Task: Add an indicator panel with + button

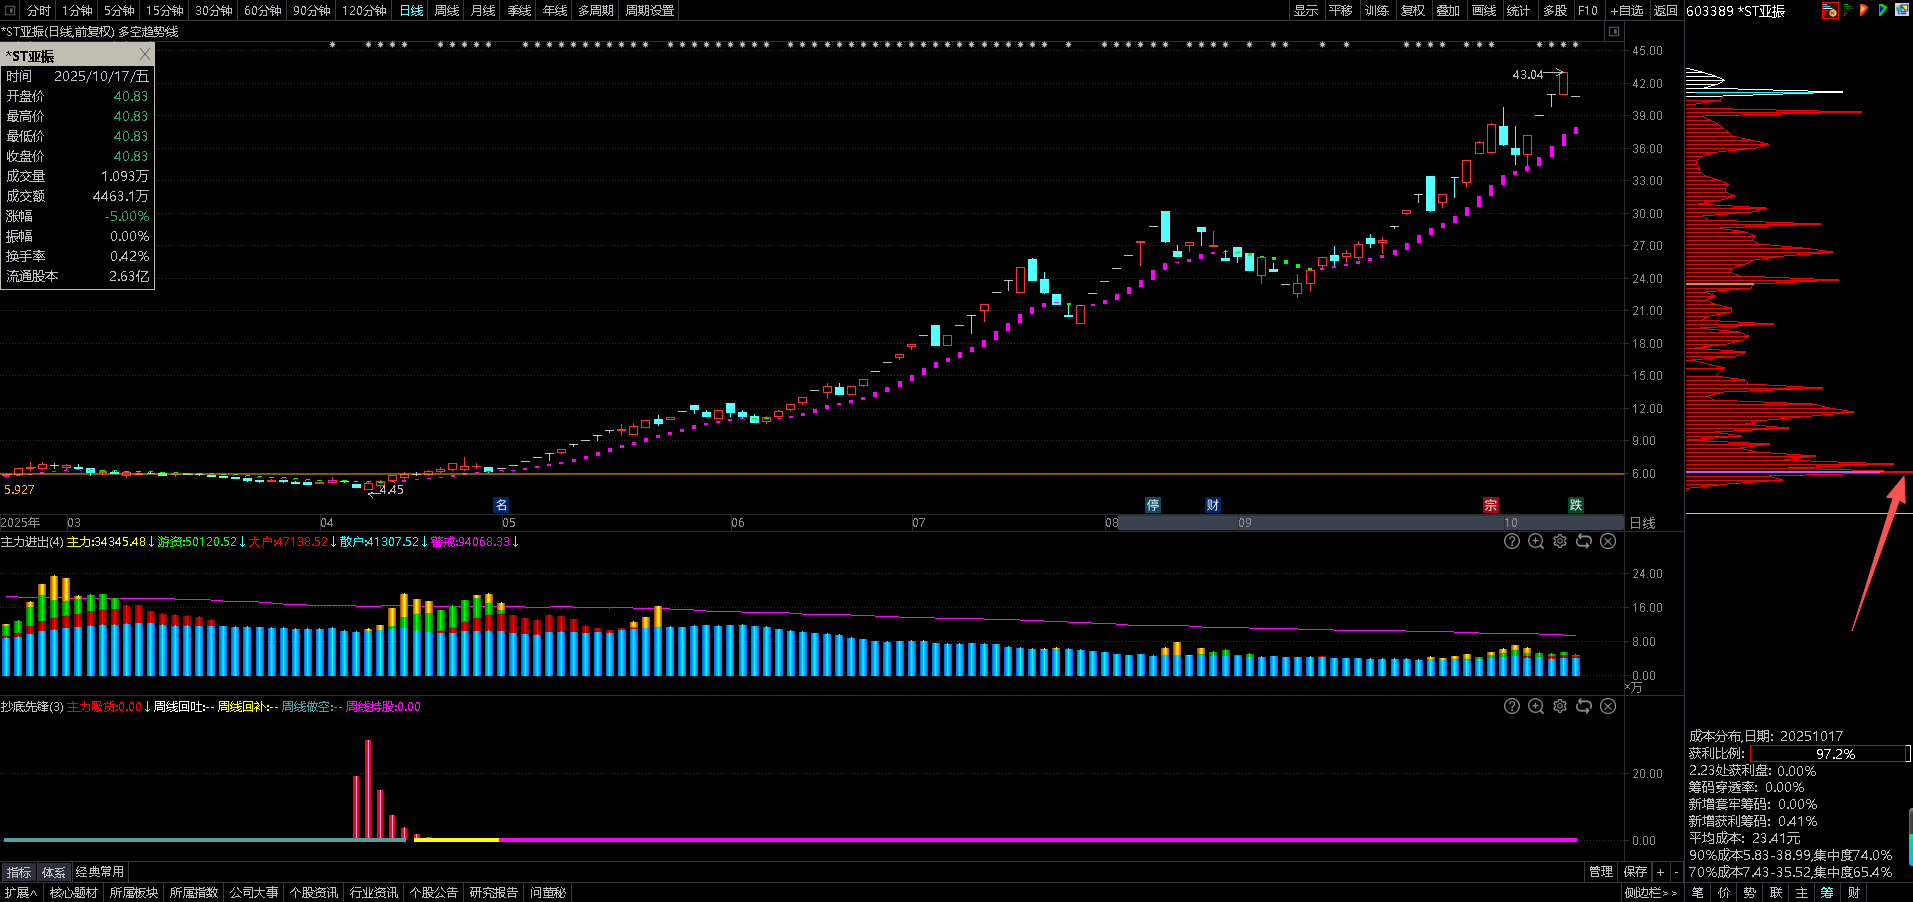Action: click(1661, 872)
